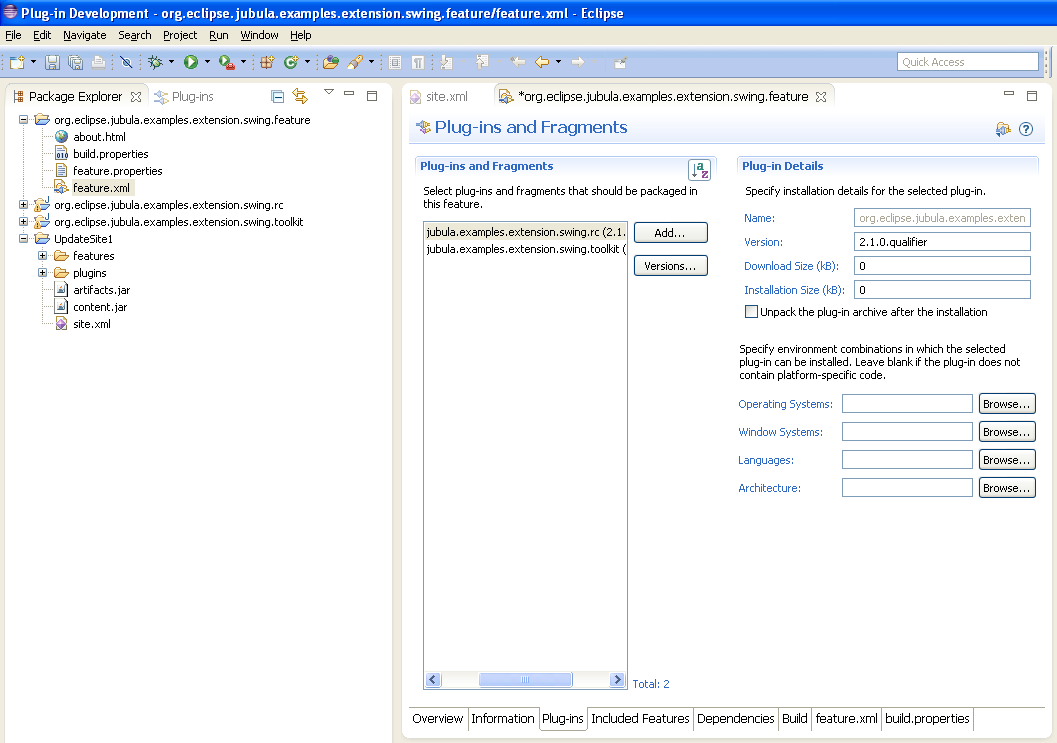Select jubula.examples.extension.swing.toolkit list entry

pos(526,249)
